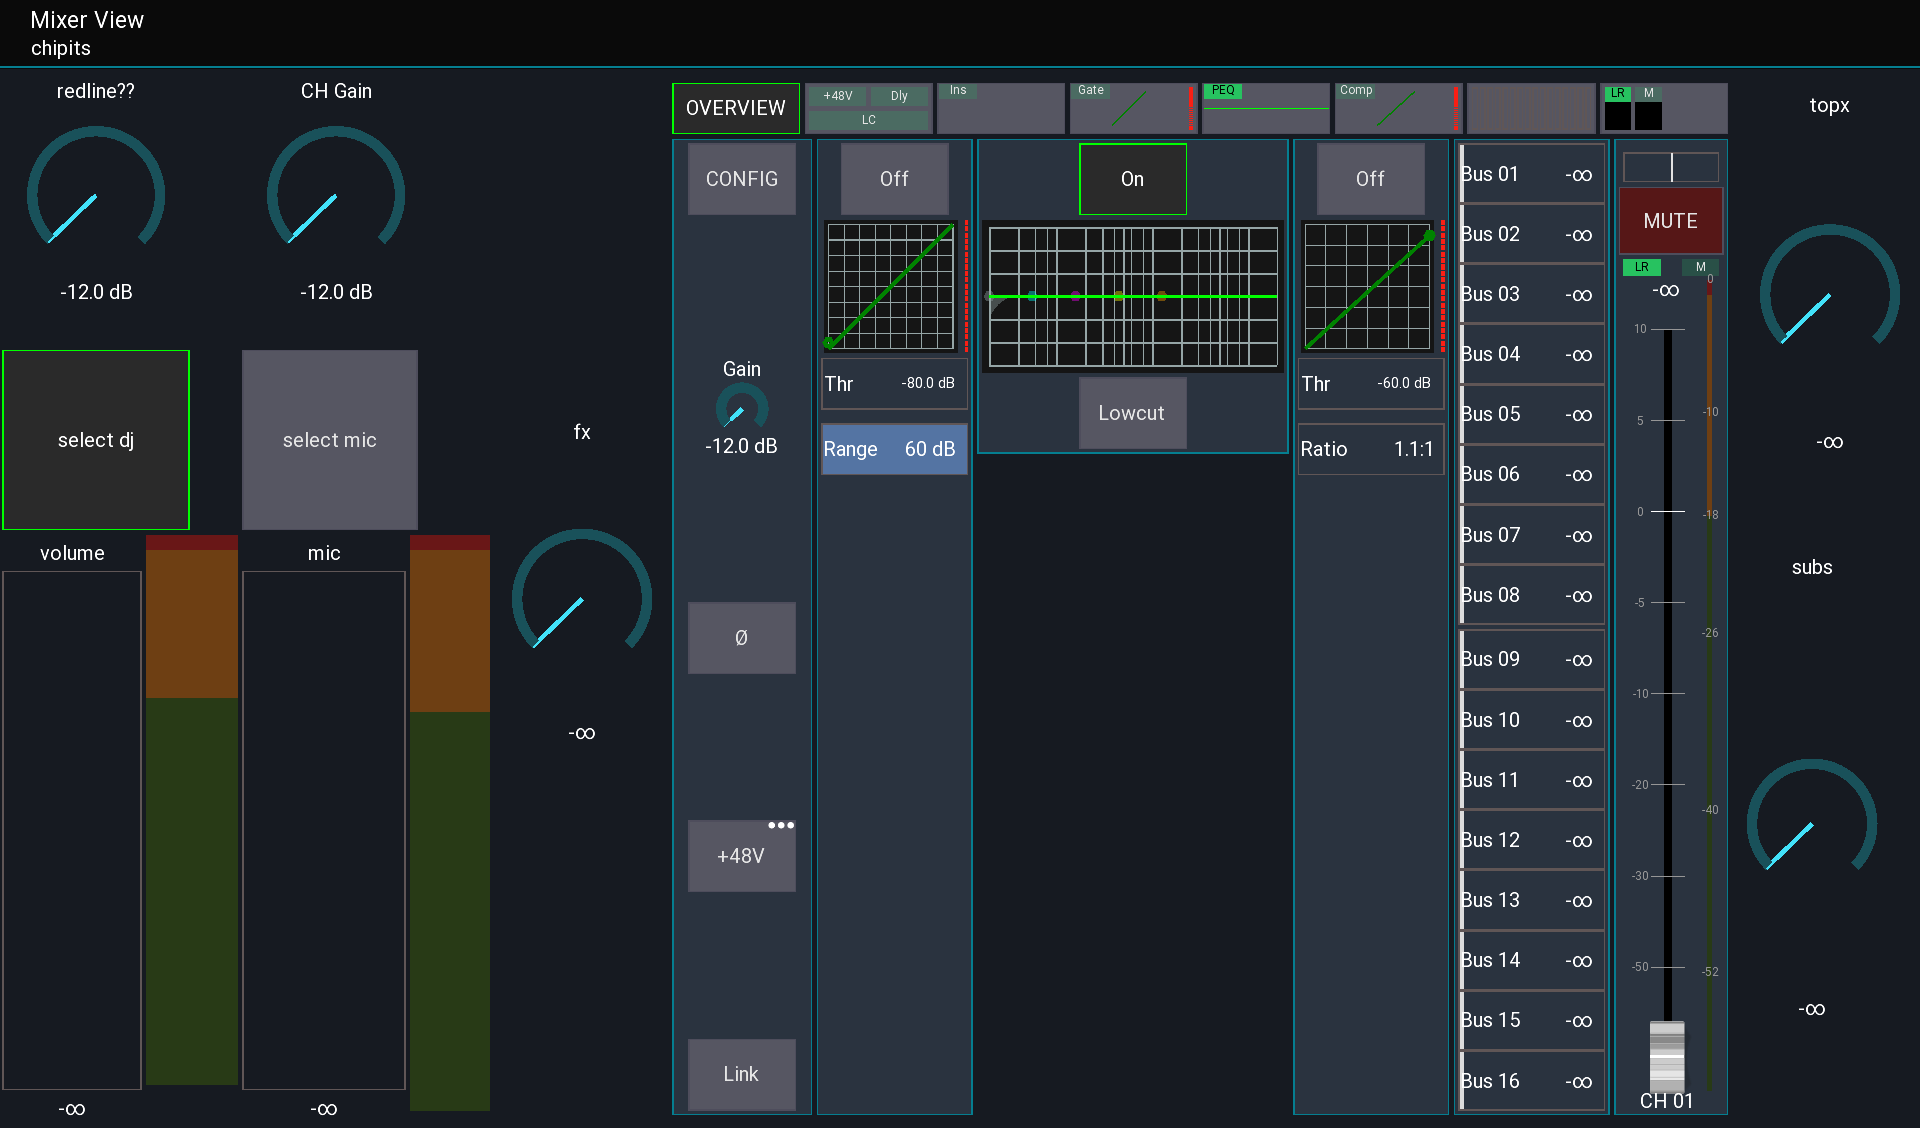Click the LC low-cut toolbar icon
The image size is (1920, 1128).
pyautogui.click(x=868, y=119)
